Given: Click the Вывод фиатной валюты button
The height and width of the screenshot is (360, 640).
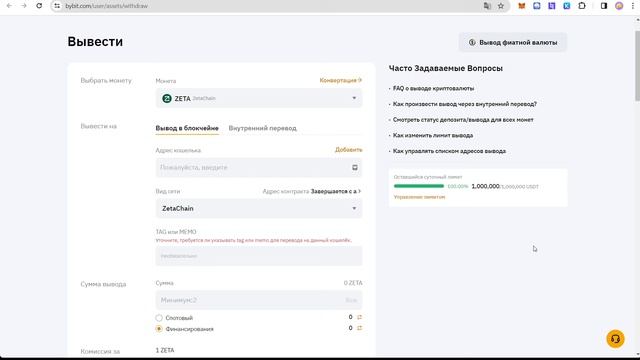Looking at the screenshot, I should click(x=513, y=42).
